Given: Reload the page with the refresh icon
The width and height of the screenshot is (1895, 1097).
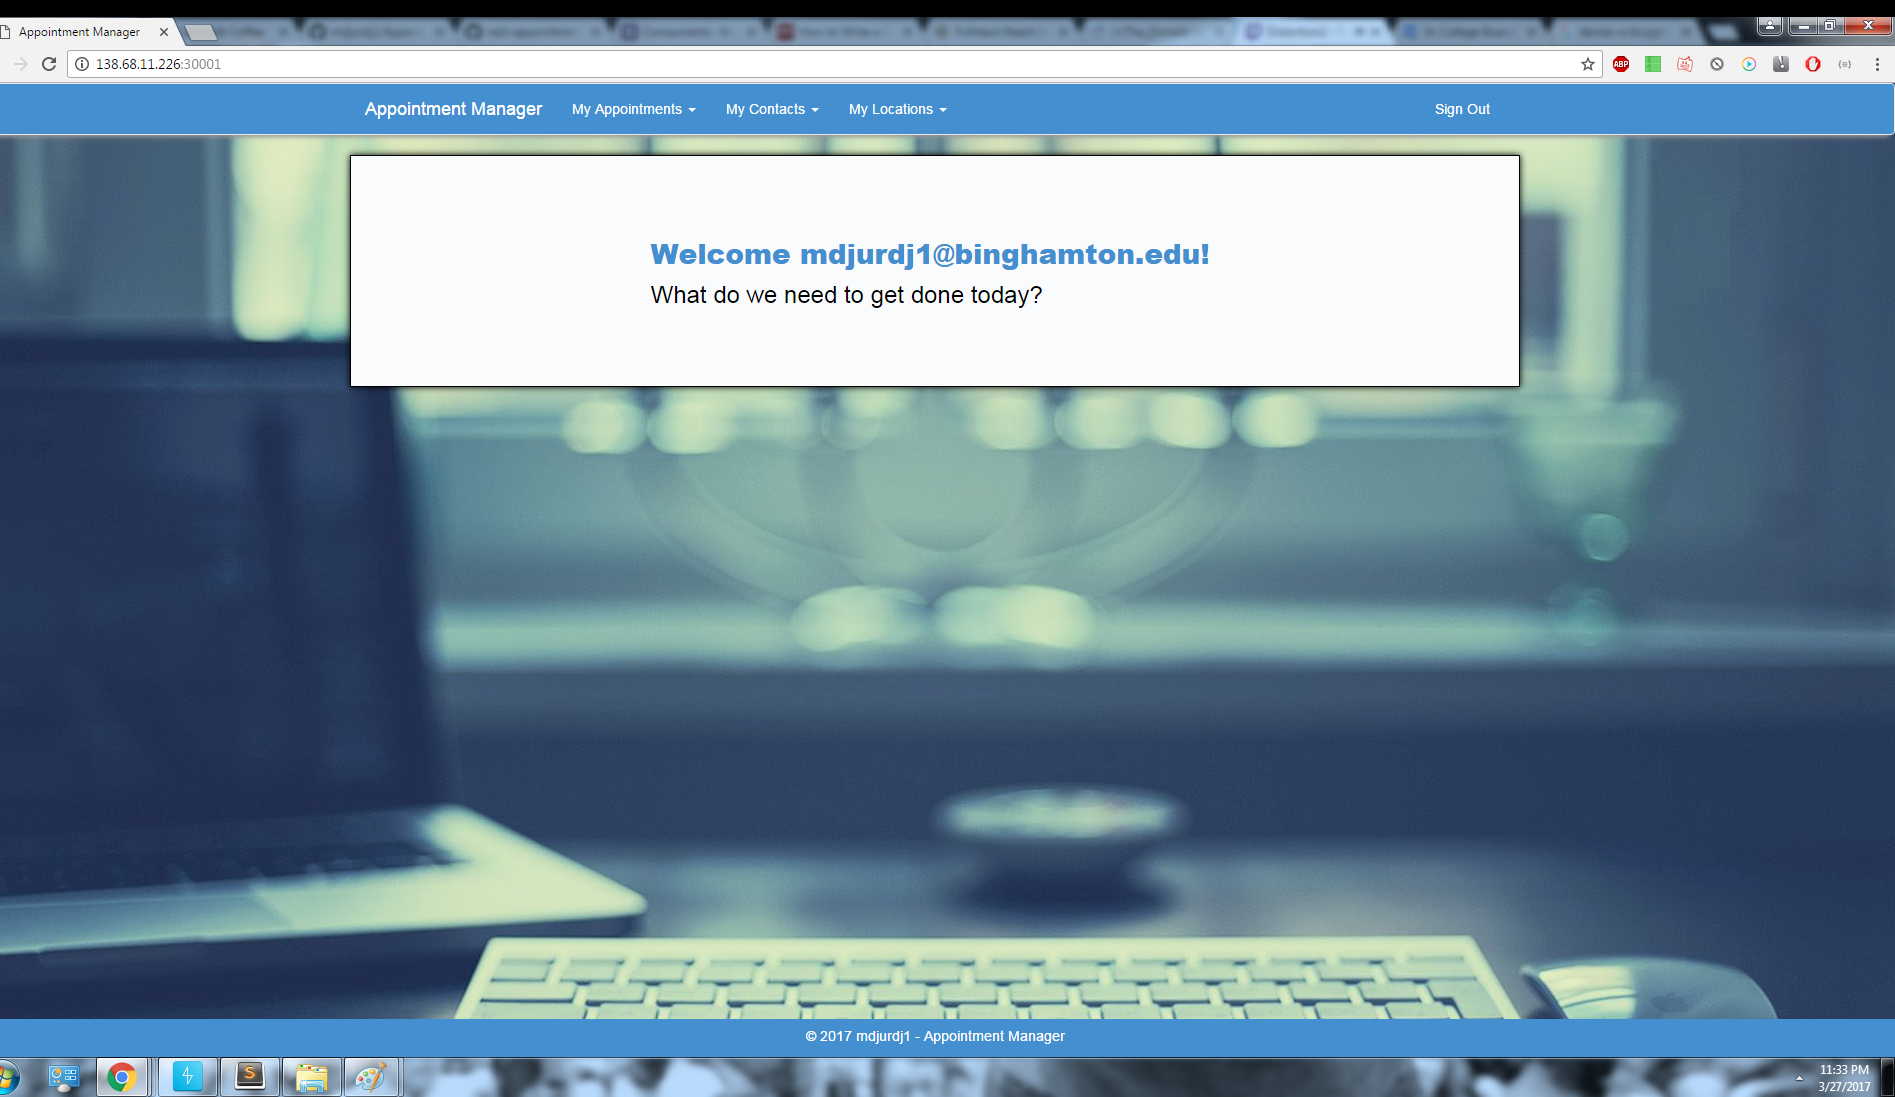Looking at the screenshot, I should [x=49, y=64].
